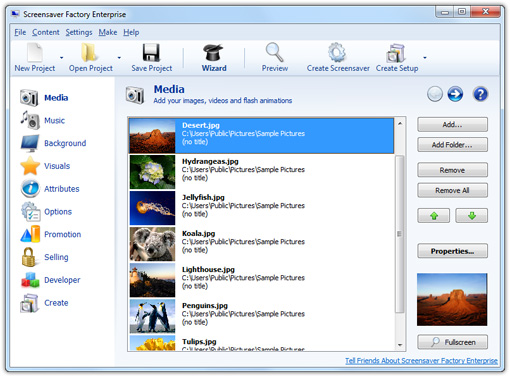The width and height of the screenshot is (510, 377).
Task: Expand the Open Project dropdown arrow
Action: pos(119,58)
